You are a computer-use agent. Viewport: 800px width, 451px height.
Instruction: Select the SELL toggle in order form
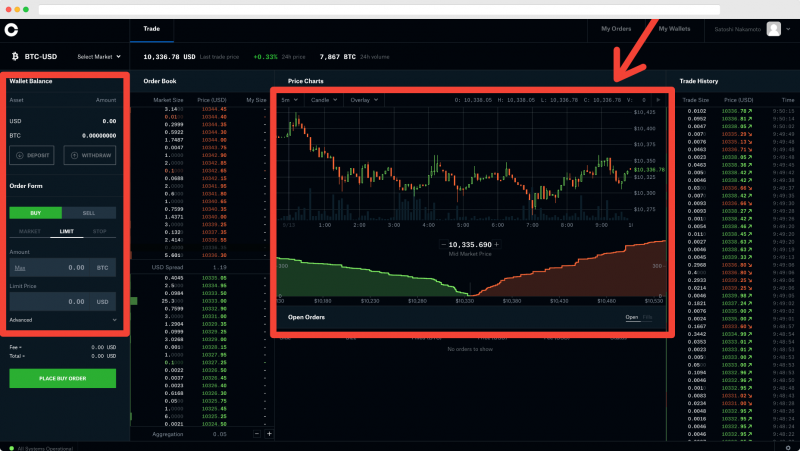coord(89,213)
